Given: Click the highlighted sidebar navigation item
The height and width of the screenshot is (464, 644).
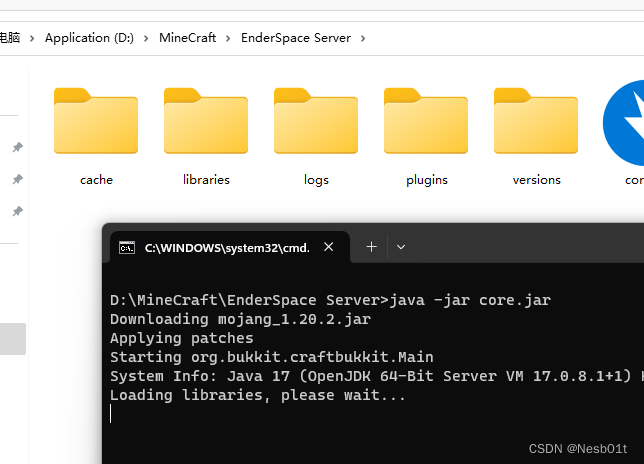Looking at the screenshot, I should (x=12, y=339).
